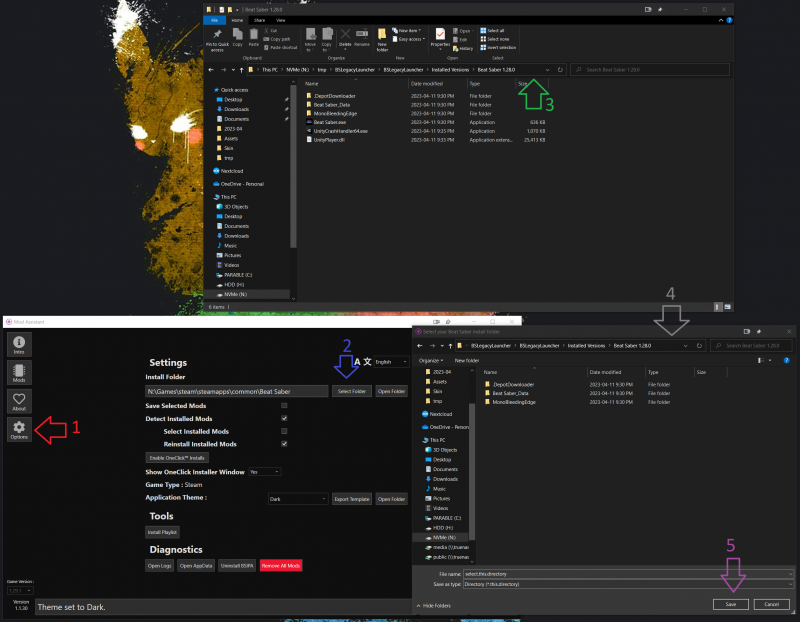Switch to the View tab in Explorer ribbon
Viewport: 800px width, 622px height.
click(282, 19)
